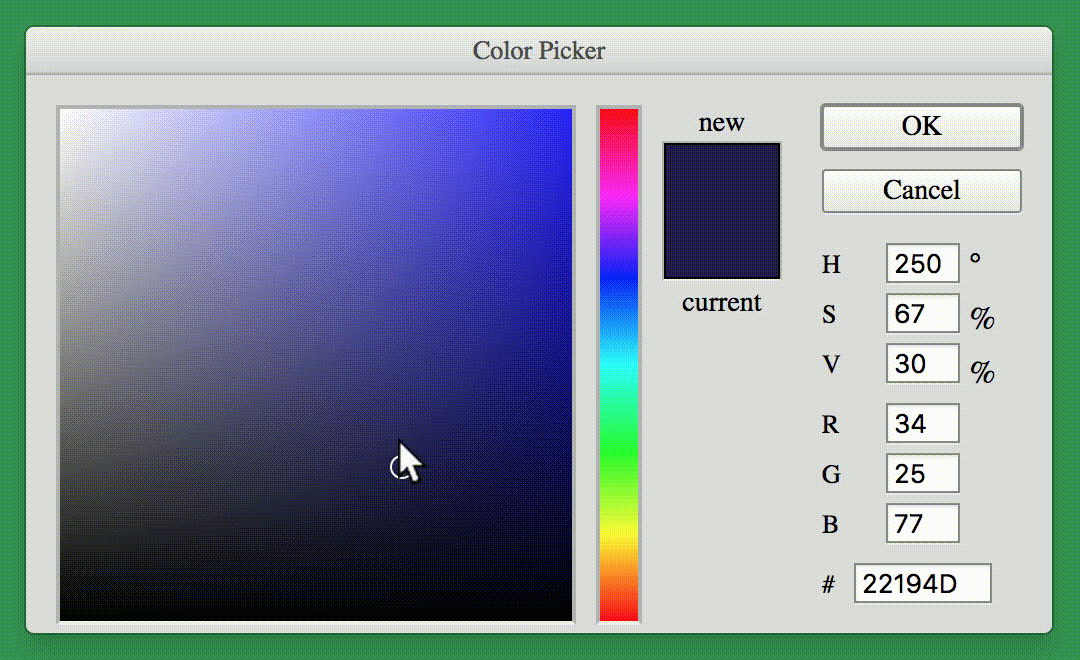Click the H hue value field

[922, 263]
